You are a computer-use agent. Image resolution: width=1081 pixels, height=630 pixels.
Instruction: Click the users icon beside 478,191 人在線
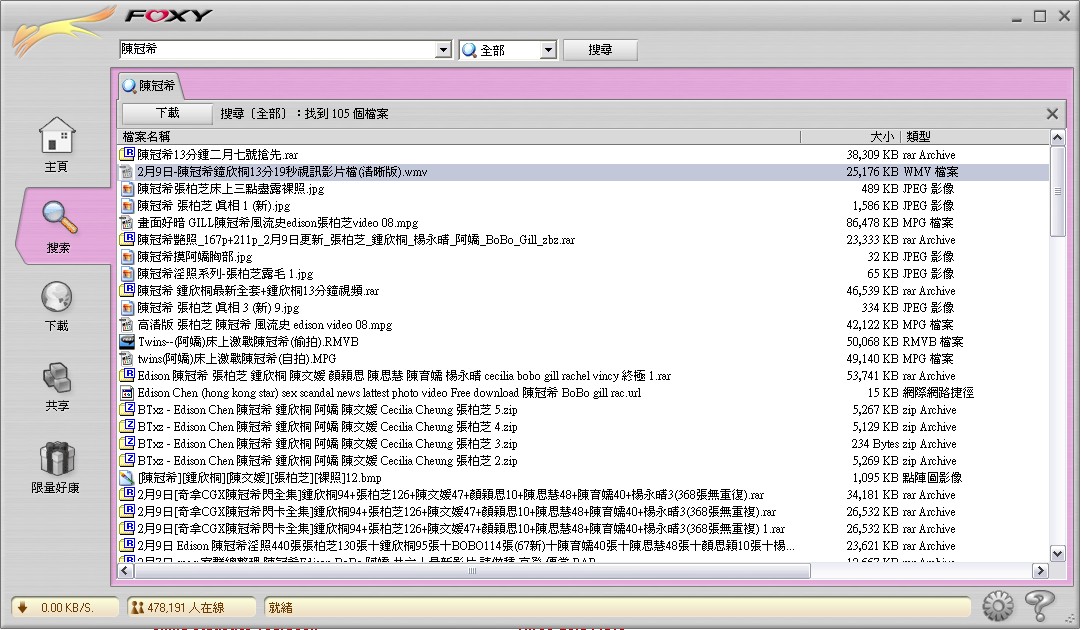137,607
